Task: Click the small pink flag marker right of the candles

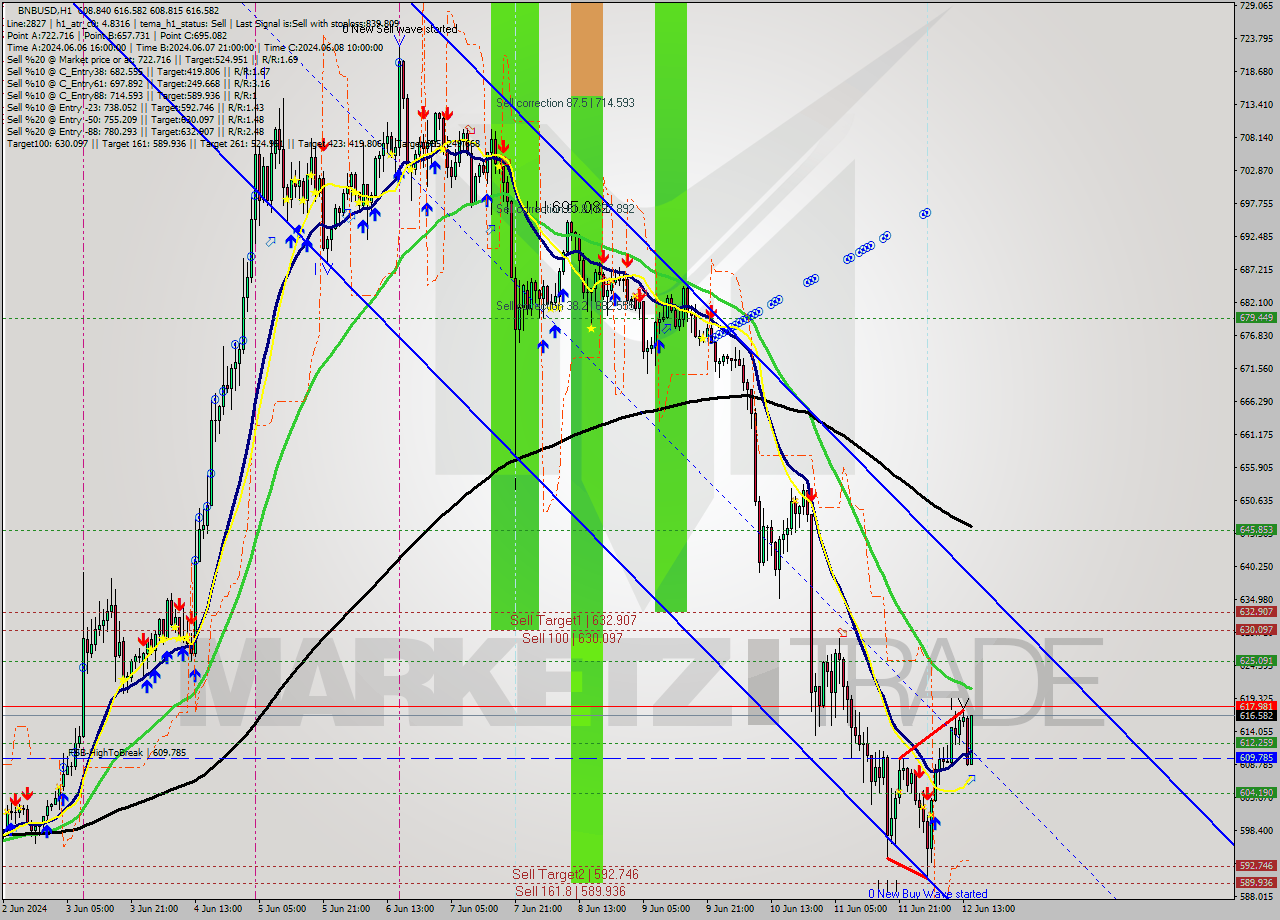Action: 470,130
